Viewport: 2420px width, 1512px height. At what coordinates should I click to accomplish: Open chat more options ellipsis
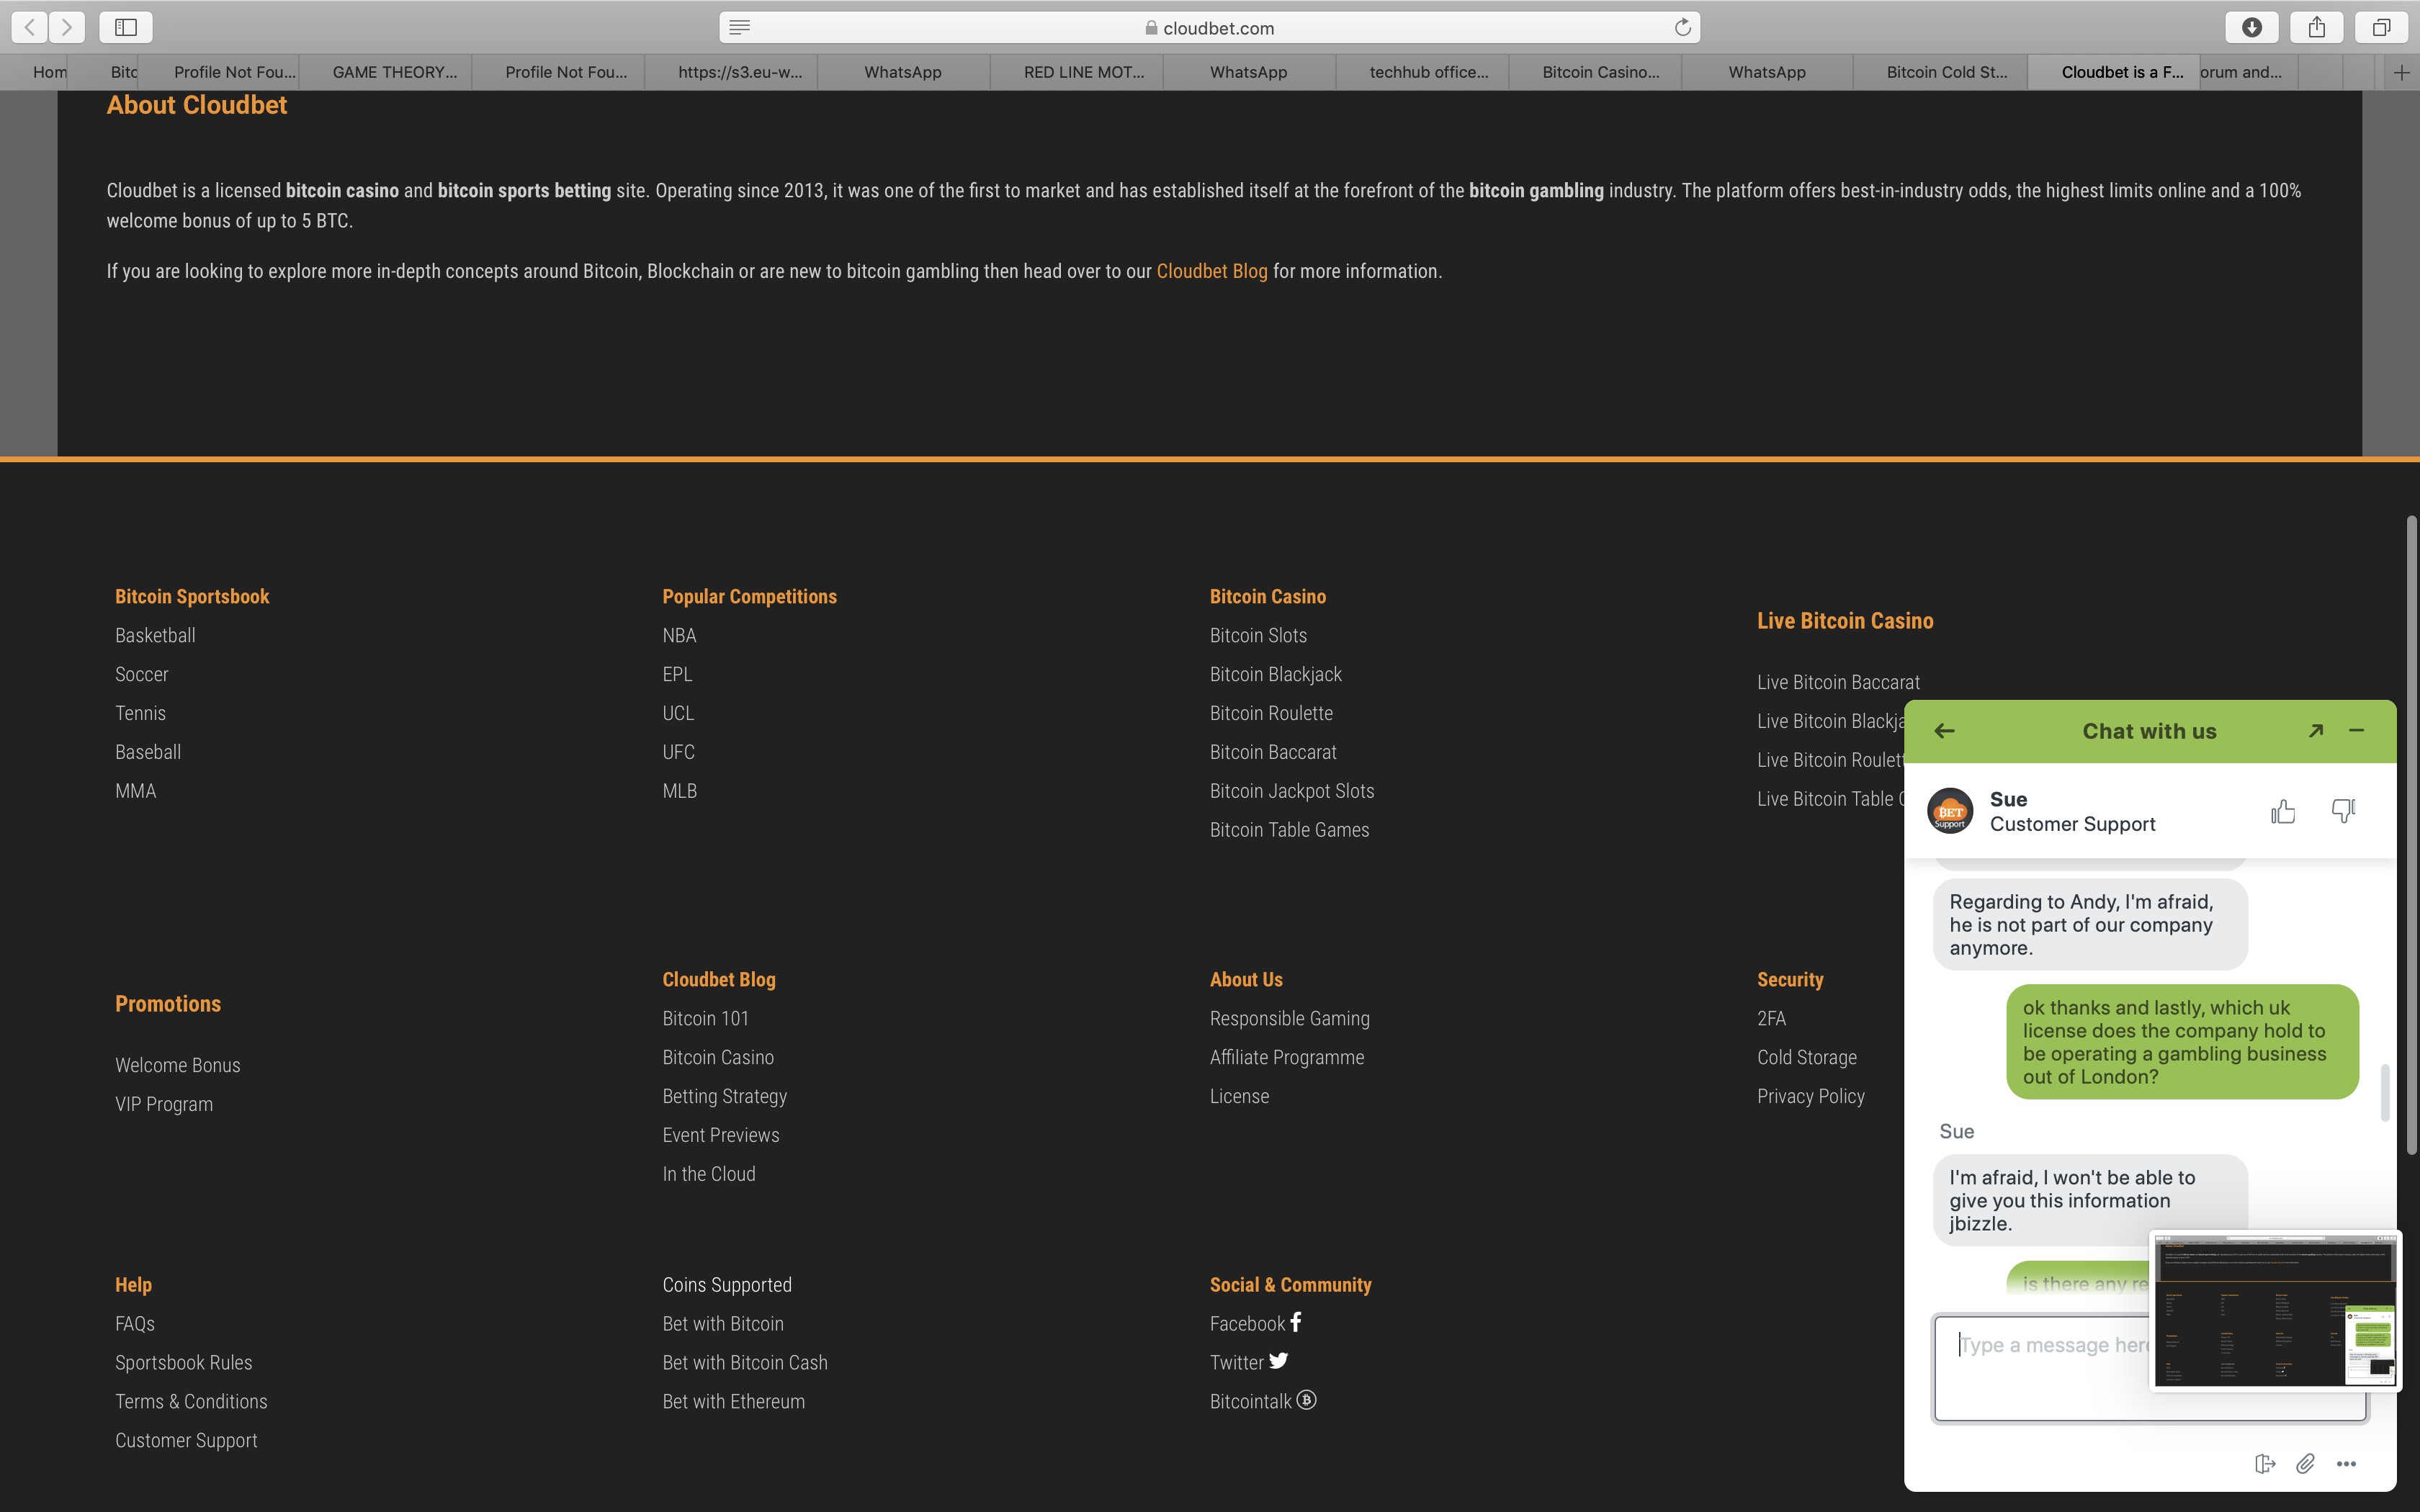coord(2346,1464)
